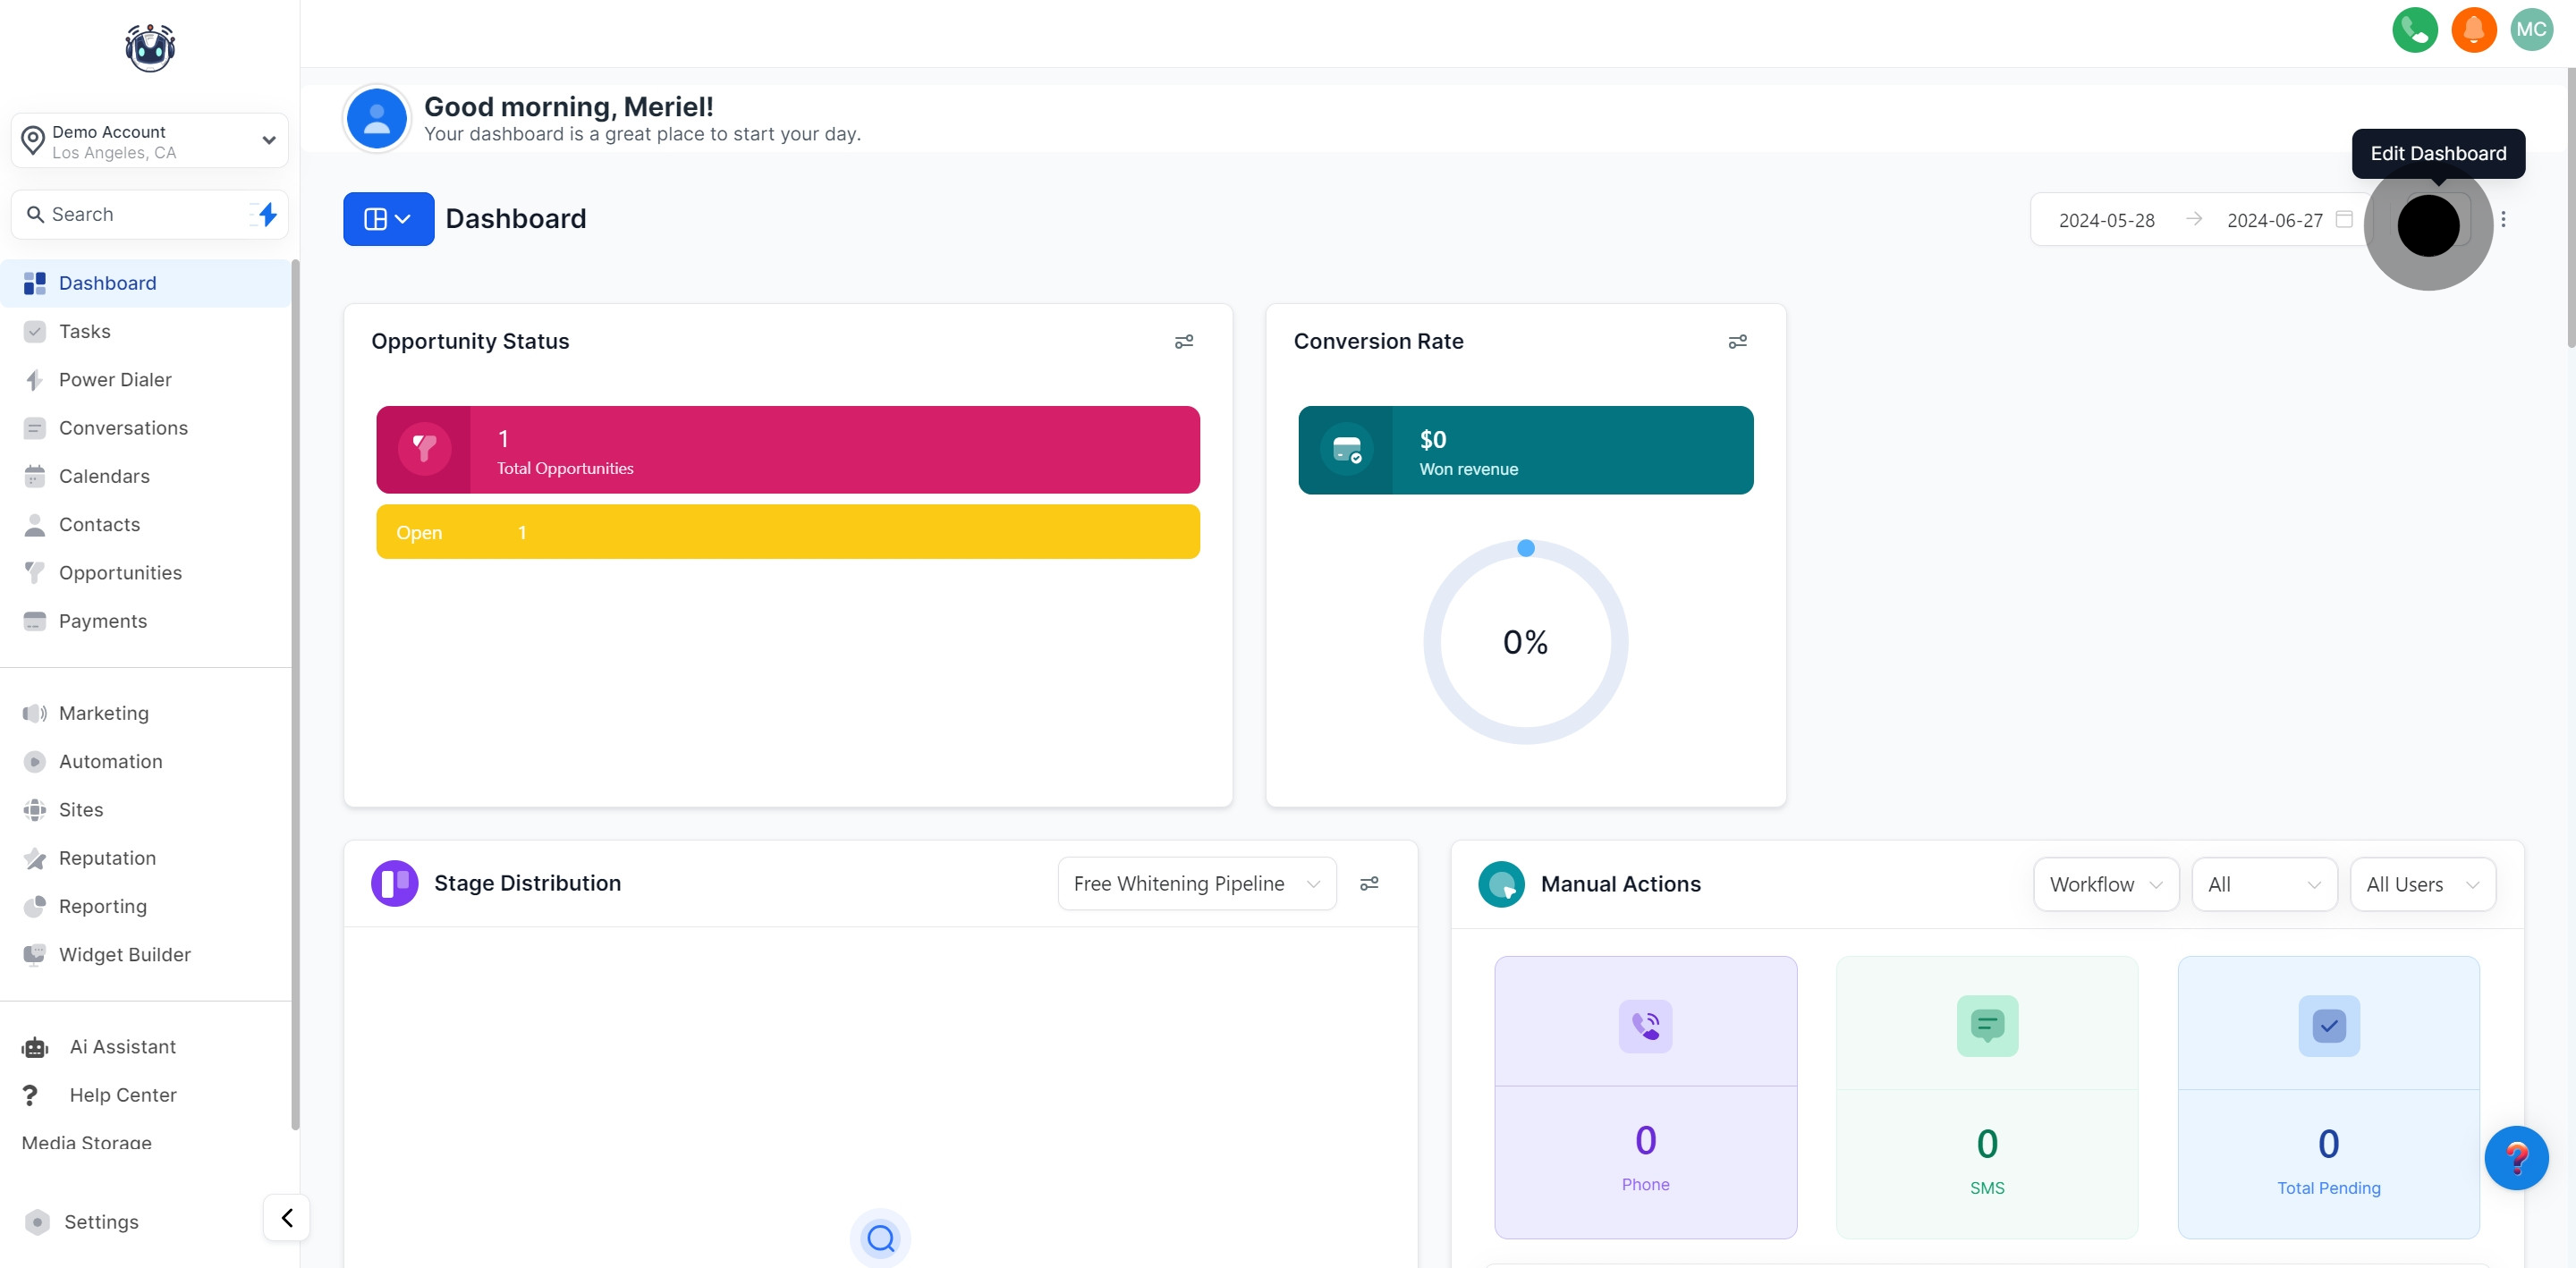The width and height of the screenshot is (2576, 1268).
Task: Click the green phone call icon
Action: click(x=2414, y=30)
